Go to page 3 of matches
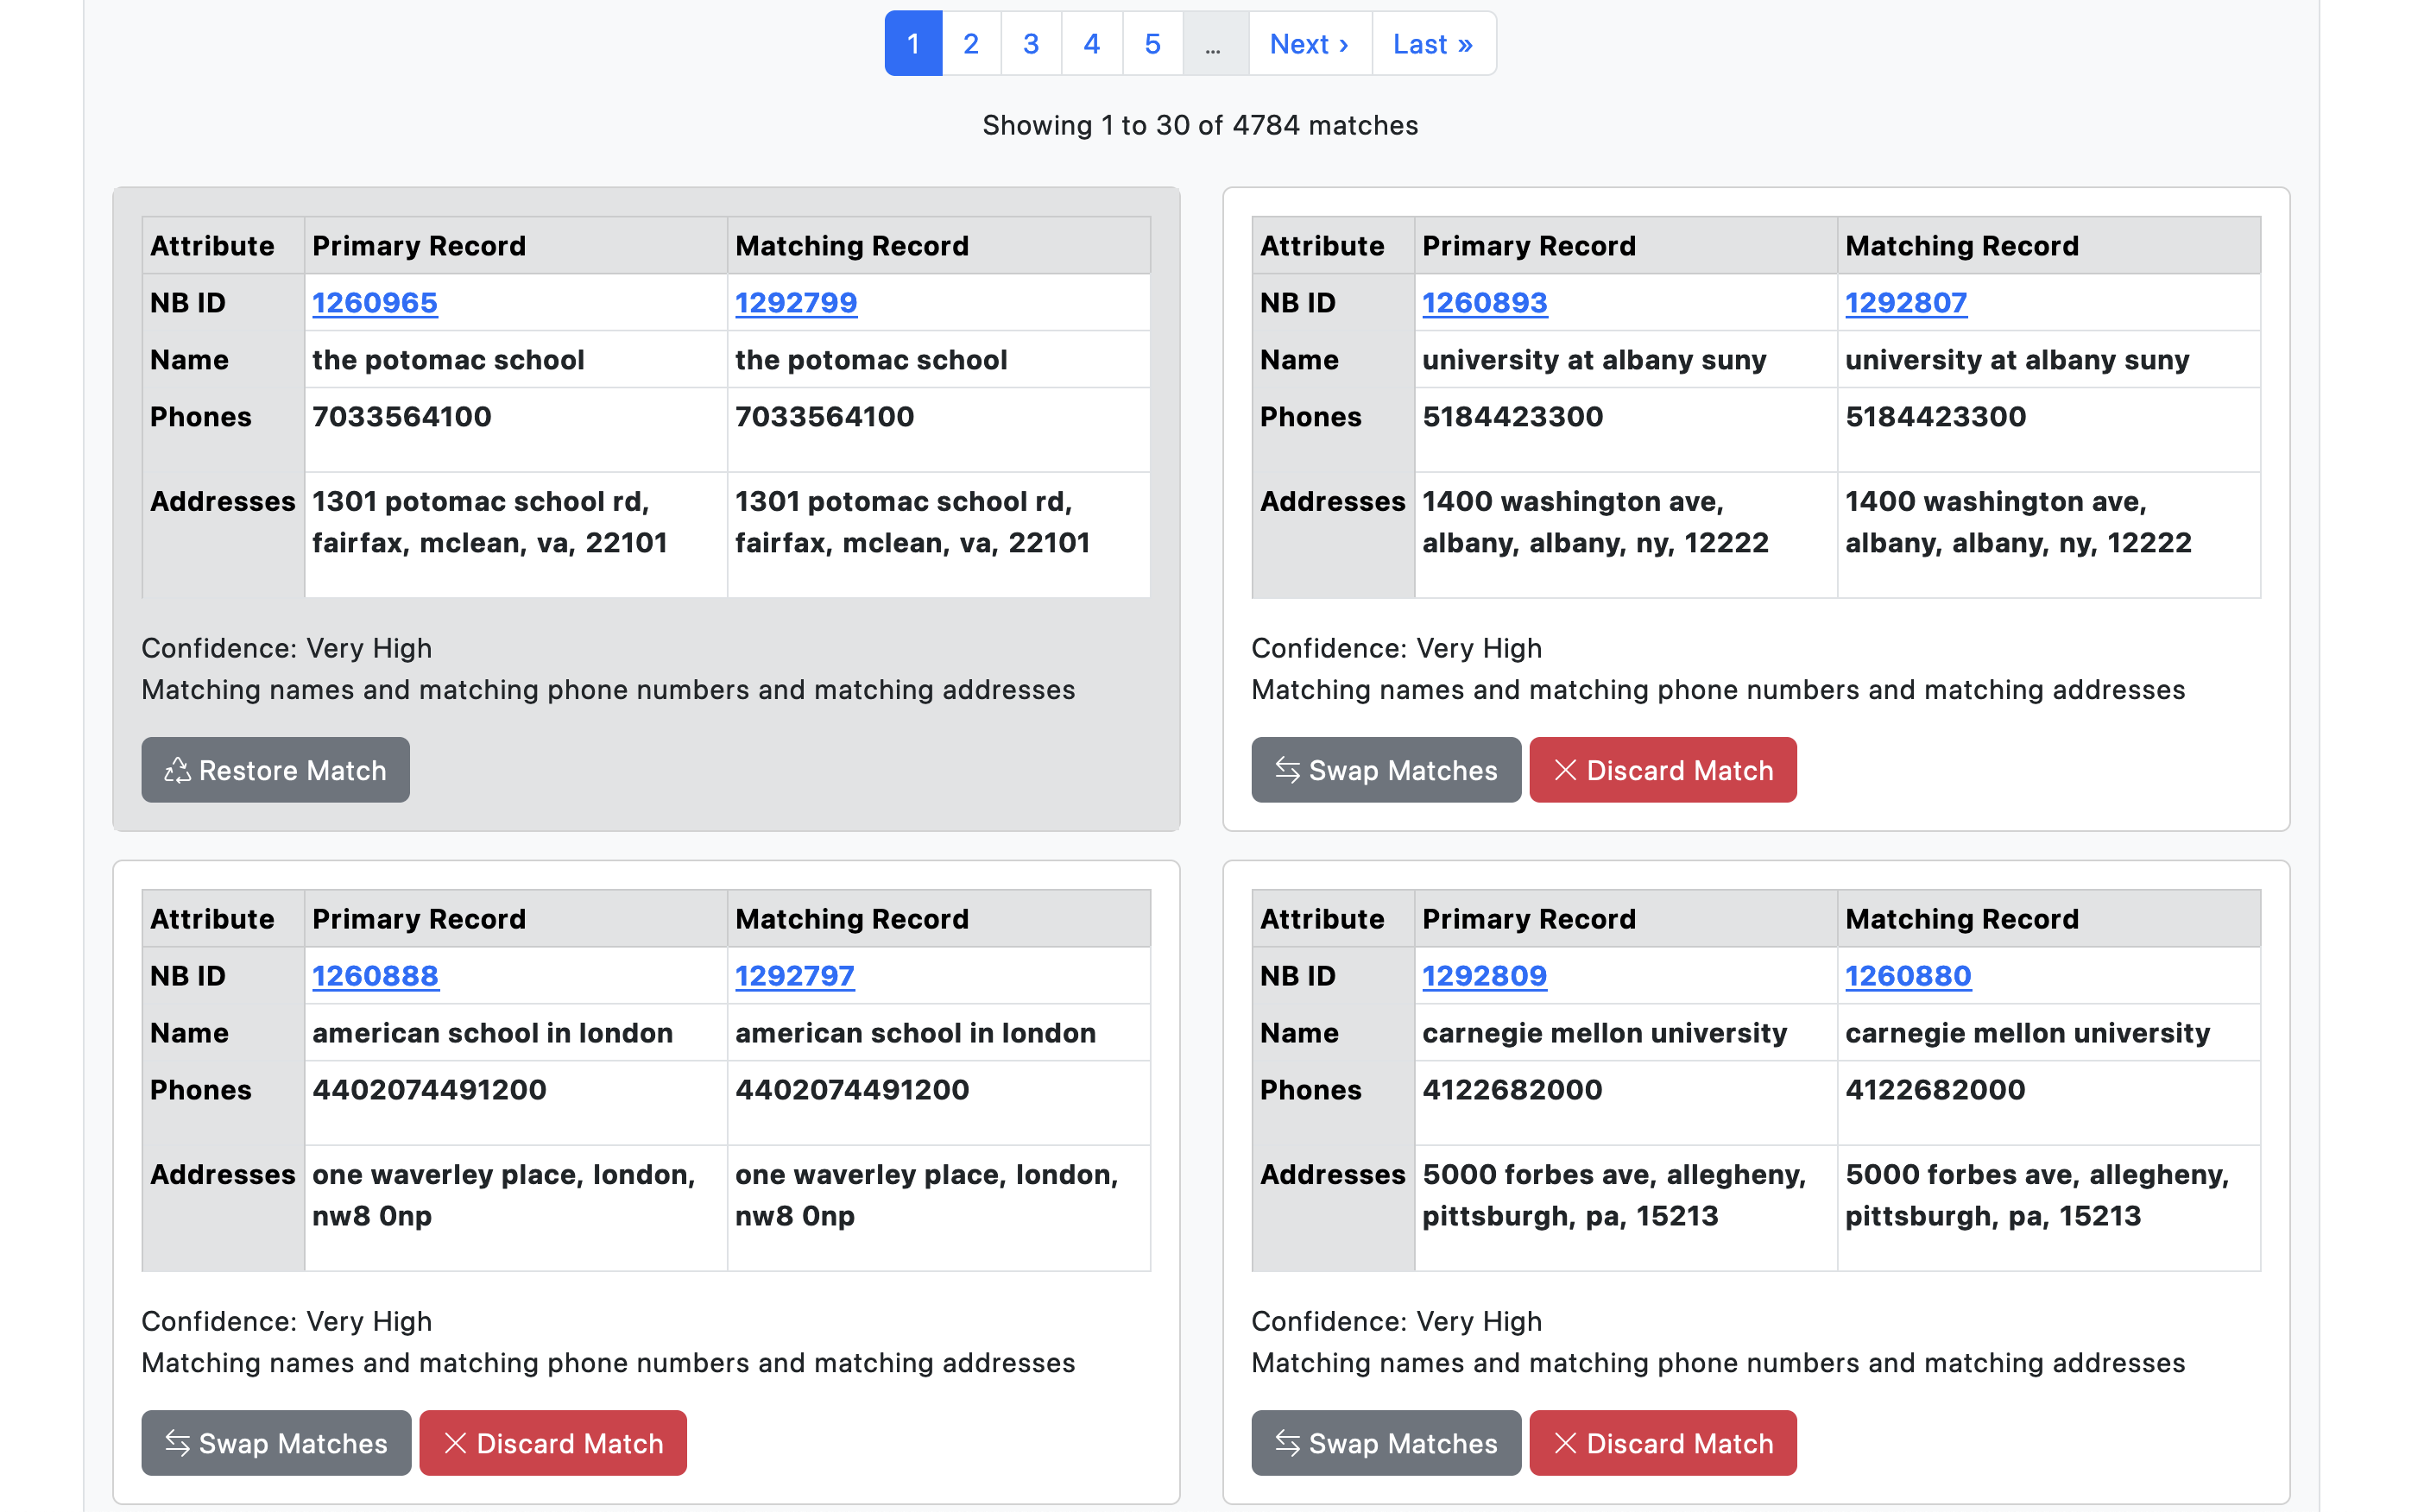 coord(1031,44)
